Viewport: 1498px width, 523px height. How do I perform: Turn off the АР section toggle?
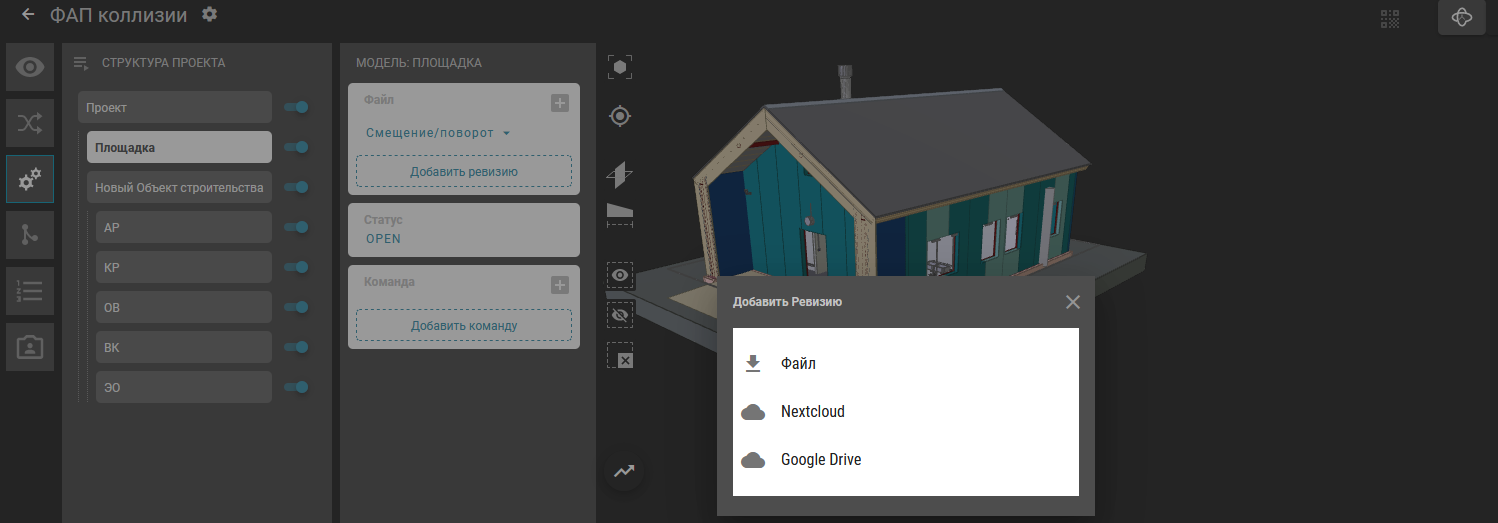[296, 227]
